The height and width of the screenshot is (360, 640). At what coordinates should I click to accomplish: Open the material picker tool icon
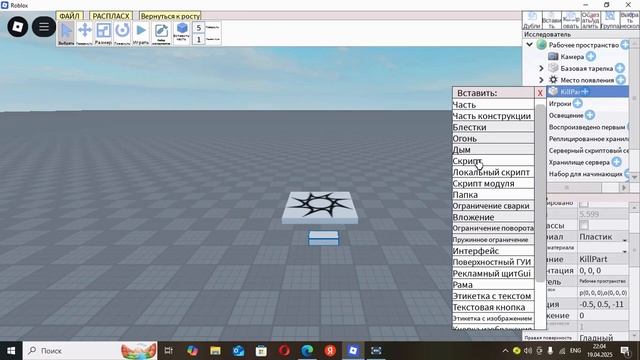click(161, 33)
